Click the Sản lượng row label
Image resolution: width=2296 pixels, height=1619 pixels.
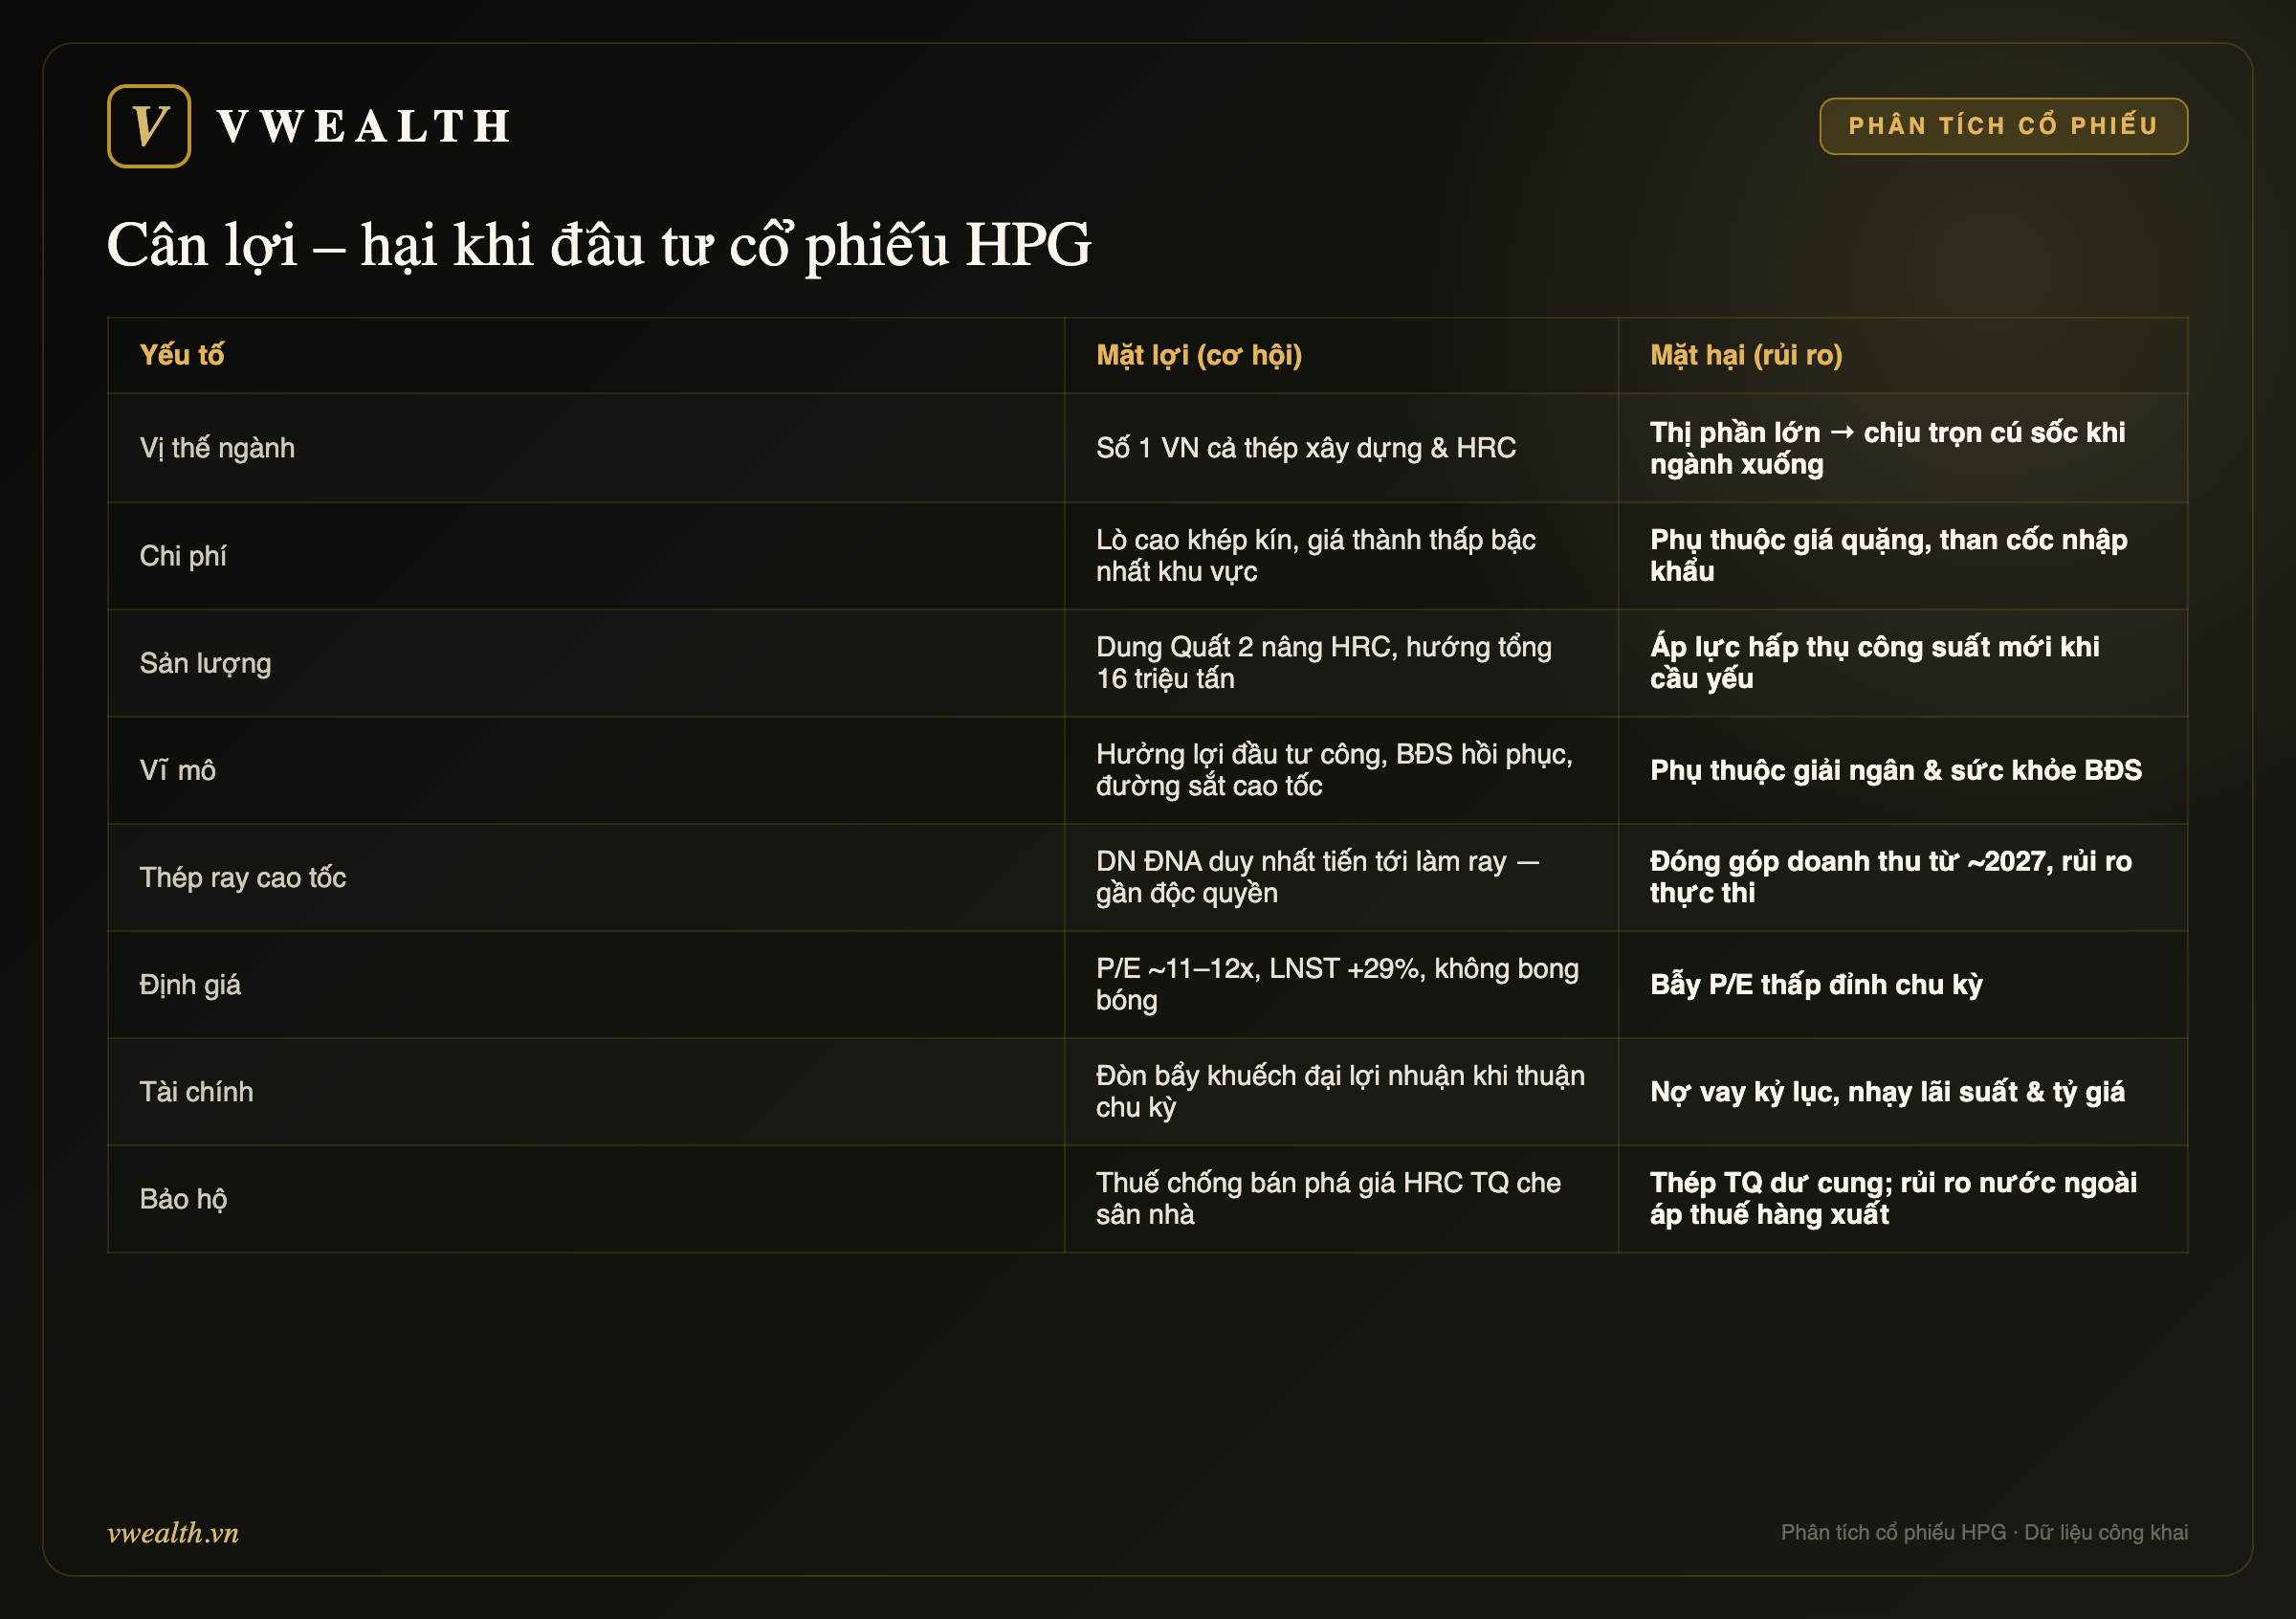(205, 663)
